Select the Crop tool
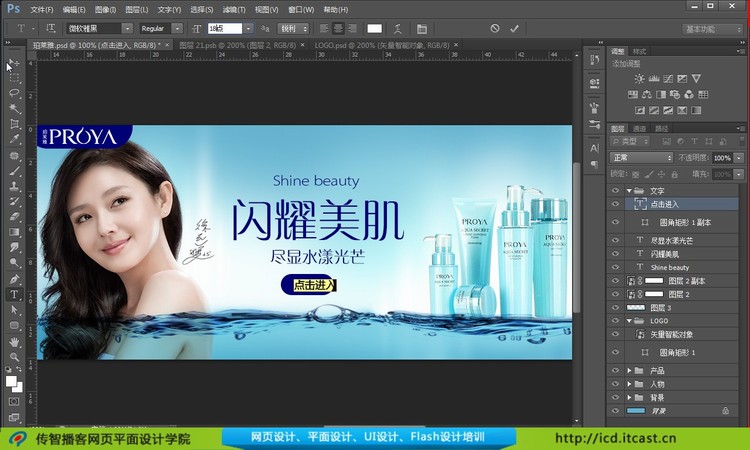The image size is (750, 450). pos(14,124)
